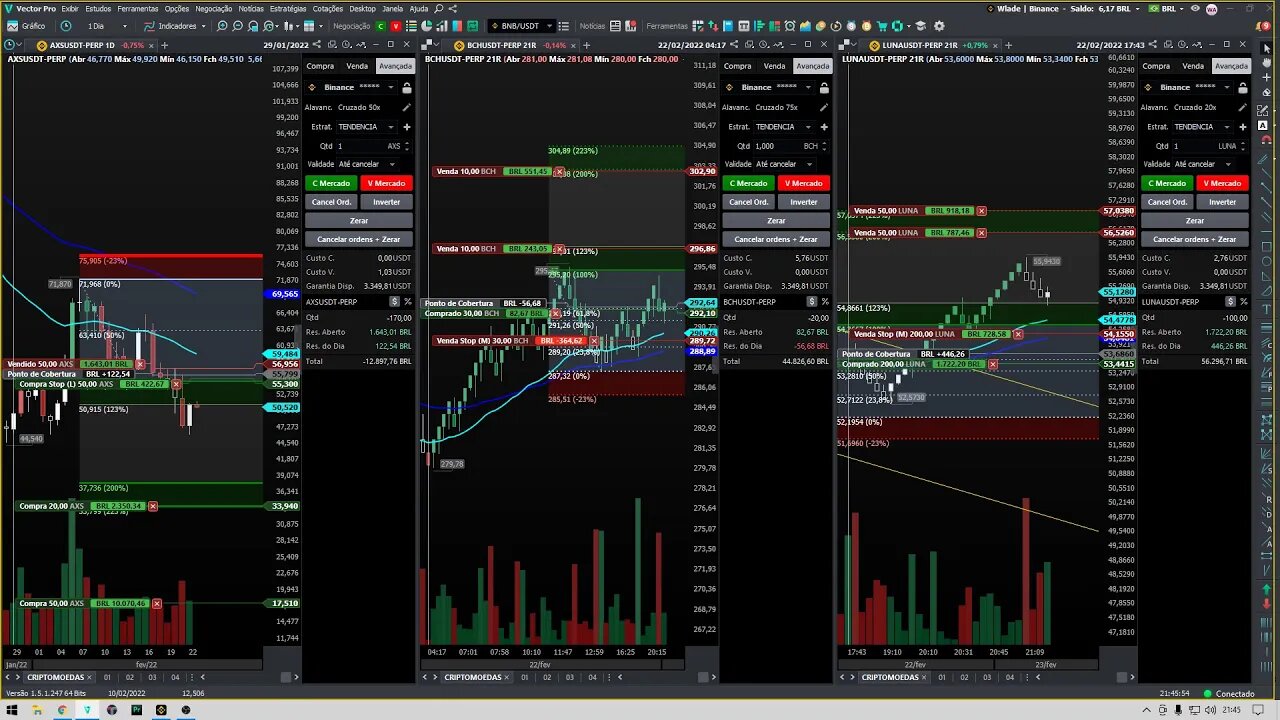This screenshot has width=1280, height=720.
Task: Open the notifications bell with badge 9
Action: (1262, 26)
